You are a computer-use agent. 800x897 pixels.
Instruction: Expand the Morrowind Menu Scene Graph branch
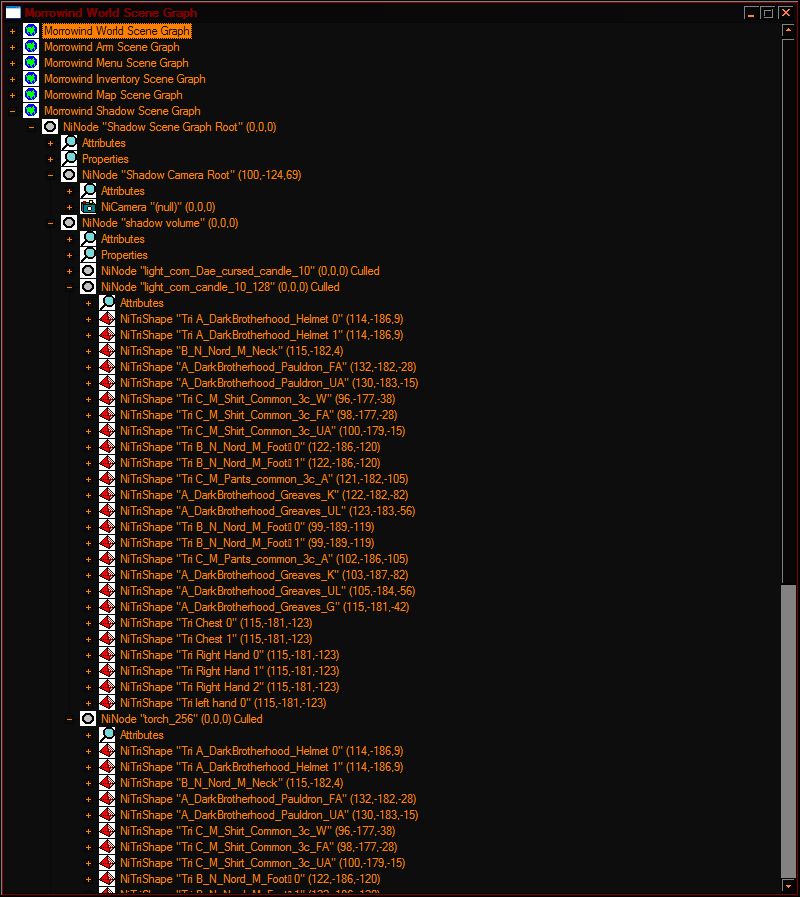click(x=12, y=63)
